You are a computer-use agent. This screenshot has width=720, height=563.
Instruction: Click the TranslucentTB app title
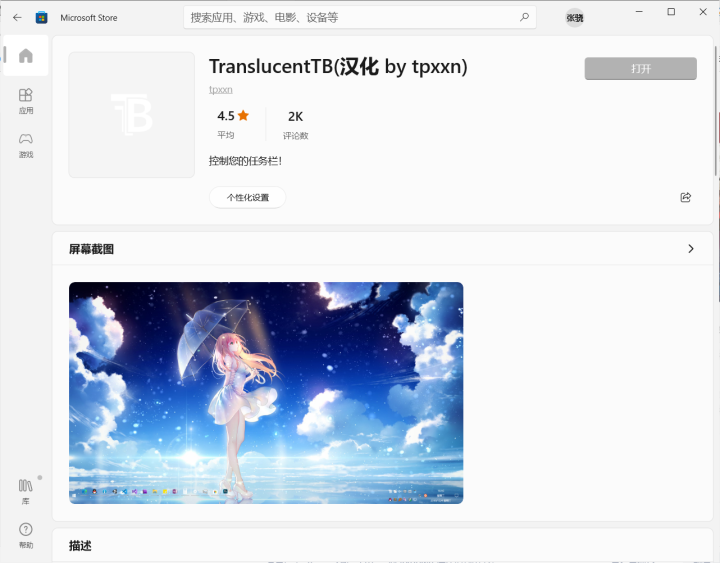pyautogui.click(x=338, y=67)
